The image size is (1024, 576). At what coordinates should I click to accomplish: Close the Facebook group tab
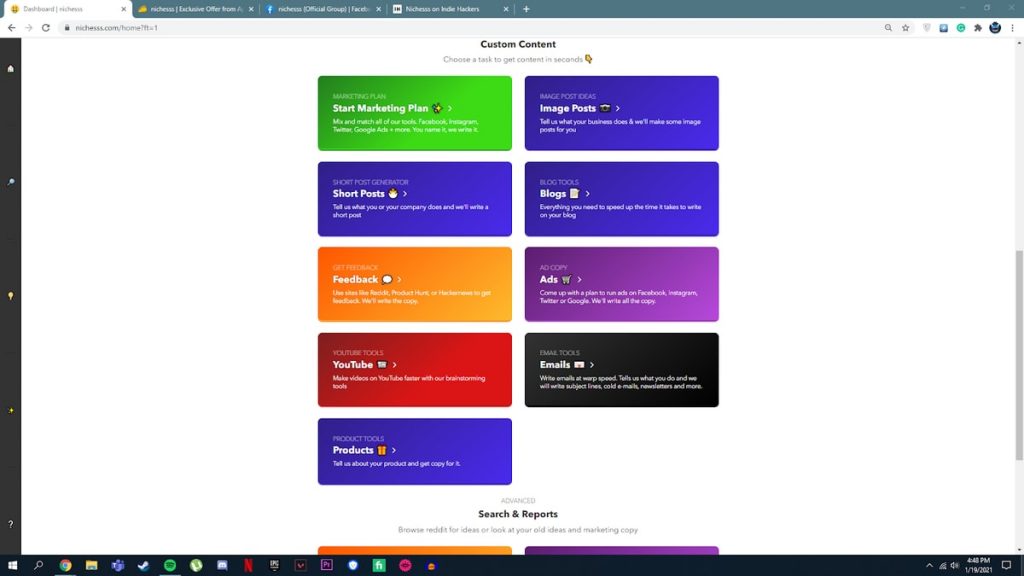pos(378,9)
